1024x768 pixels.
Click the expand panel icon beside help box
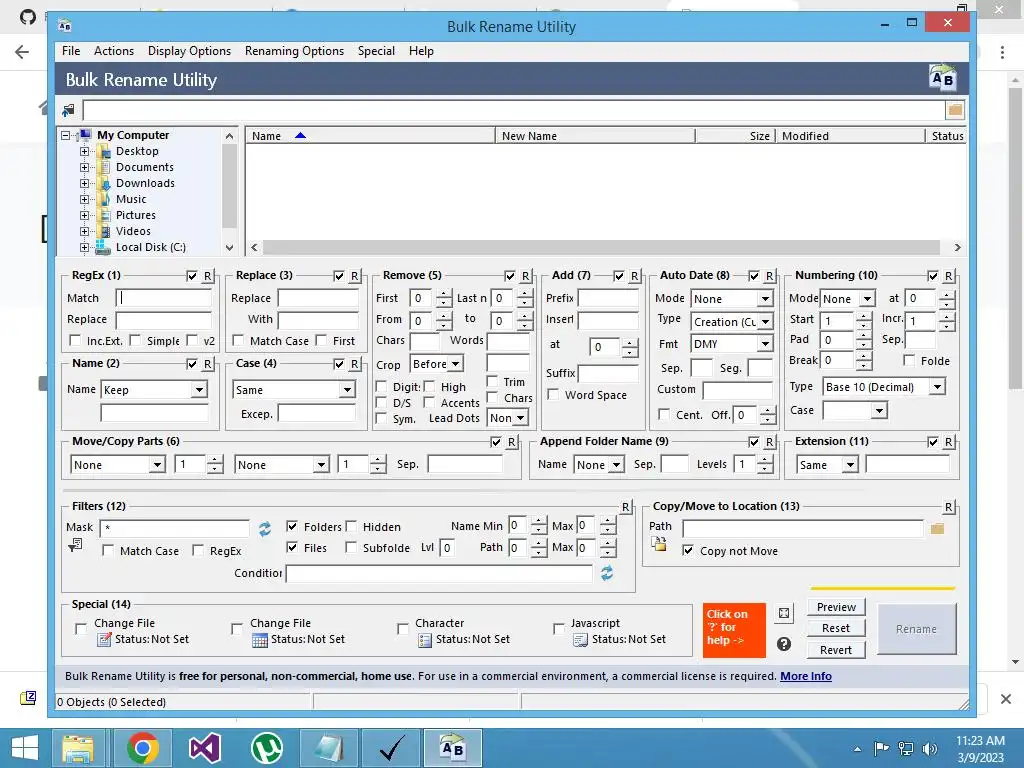(784, 613)
